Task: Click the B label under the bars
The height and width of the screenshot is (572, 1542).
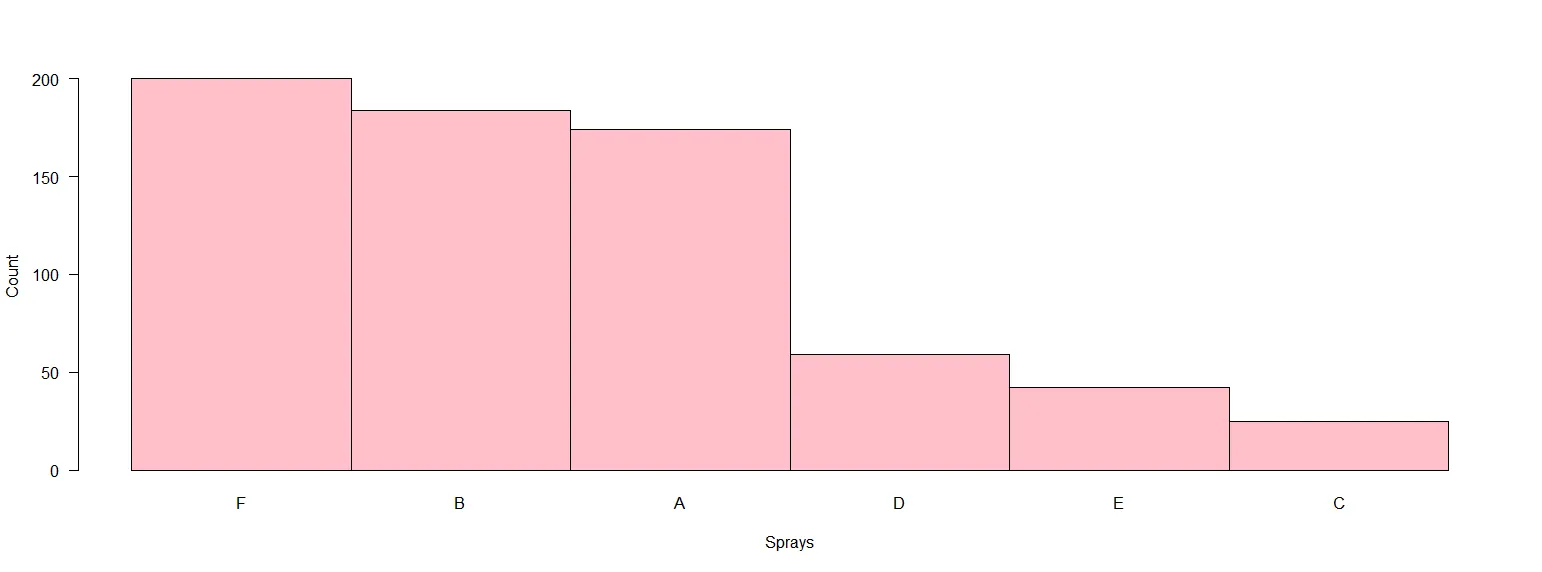Action: point(459,504)
